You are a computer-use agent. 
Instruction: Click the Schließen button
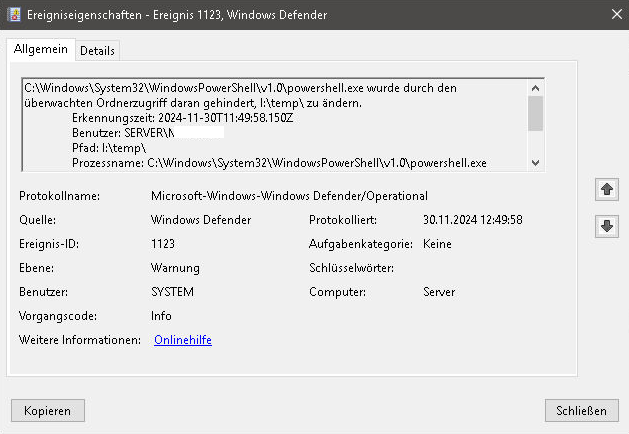581,410
